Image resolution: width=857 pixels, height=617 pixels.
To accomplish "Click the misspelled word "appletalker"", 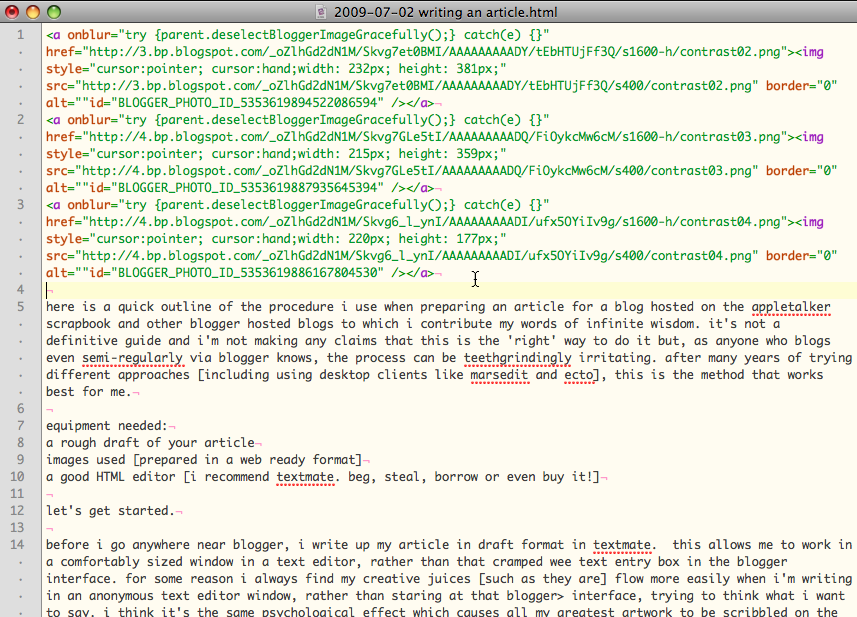I will coord(791,307).
